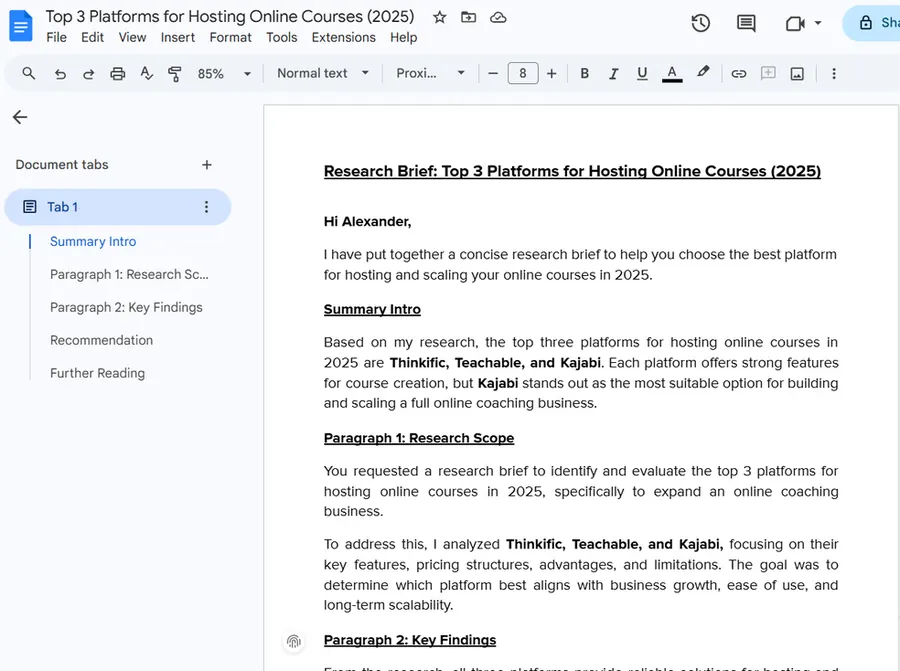Open the Normal text style dropdown
900x671 pixels.
(323, 73)
